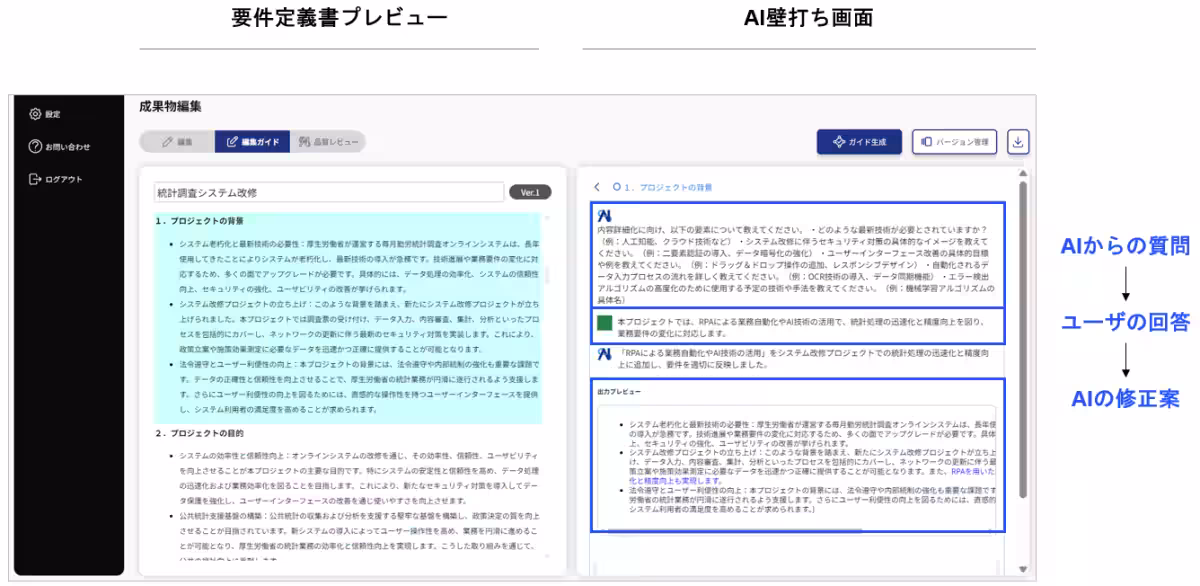Click the お問い合わせ question mark icon
The height and width of the screenshot is (586, 1200).
(x=35, y=147)
